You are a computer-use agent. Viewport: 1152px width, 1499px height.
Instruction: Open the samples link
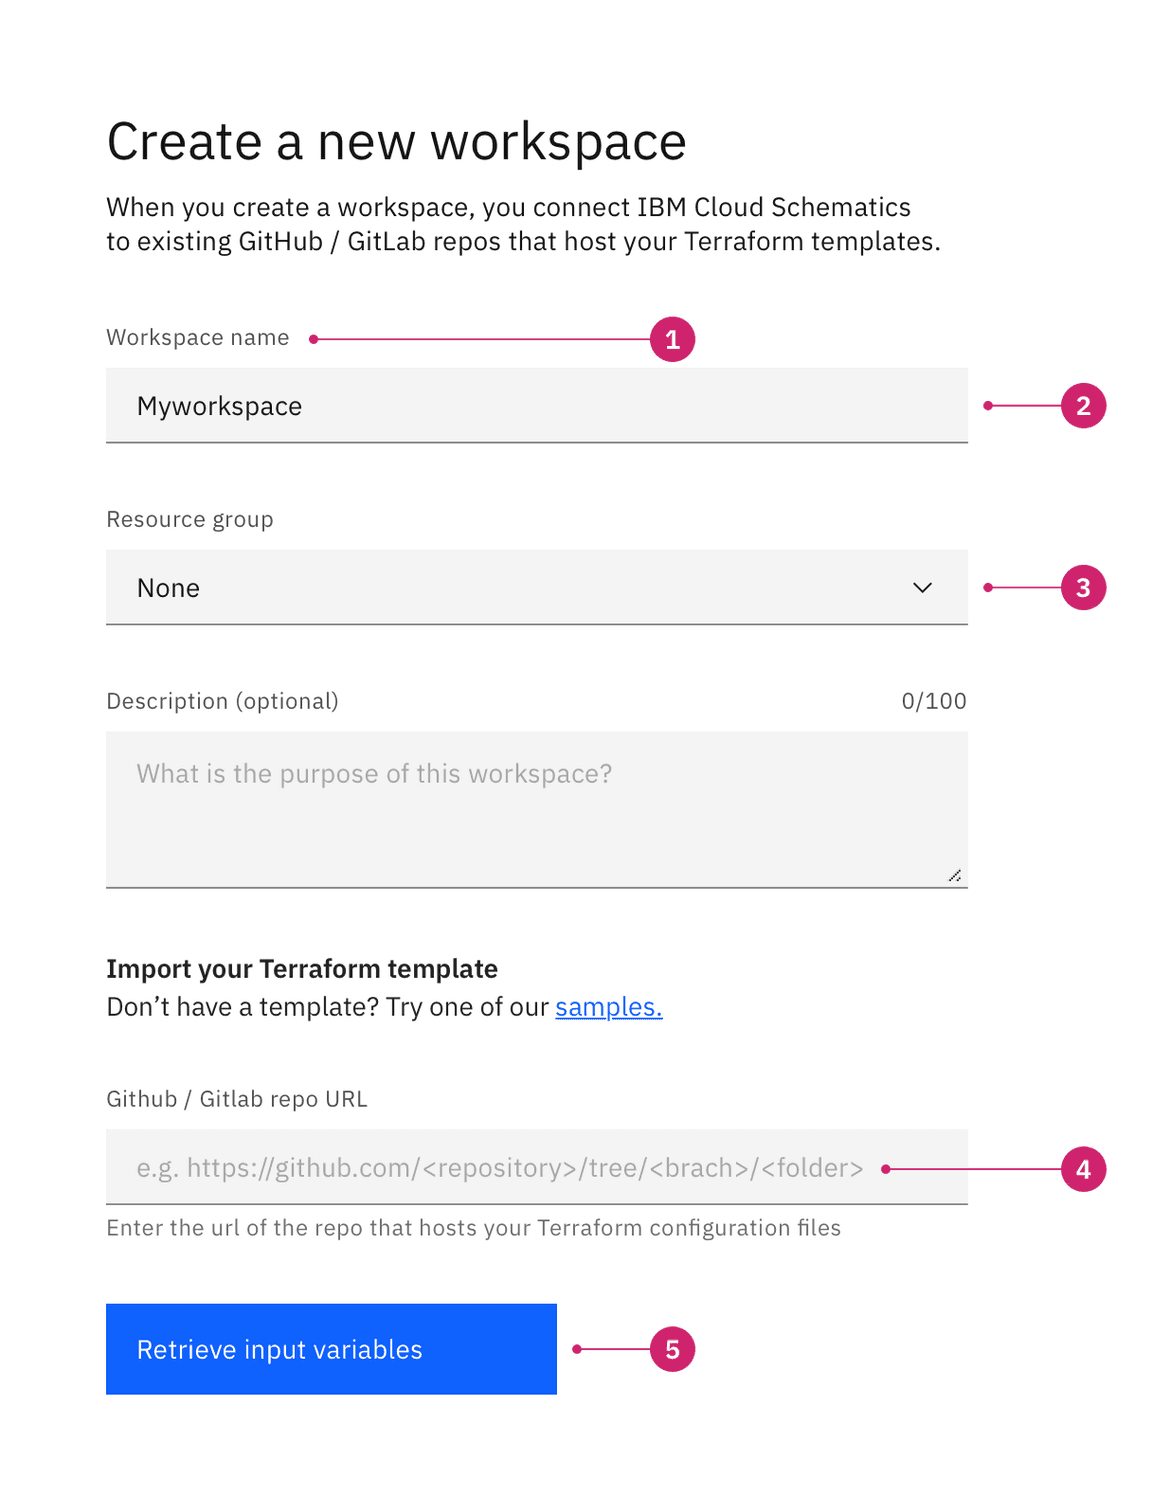(608, 1007)
